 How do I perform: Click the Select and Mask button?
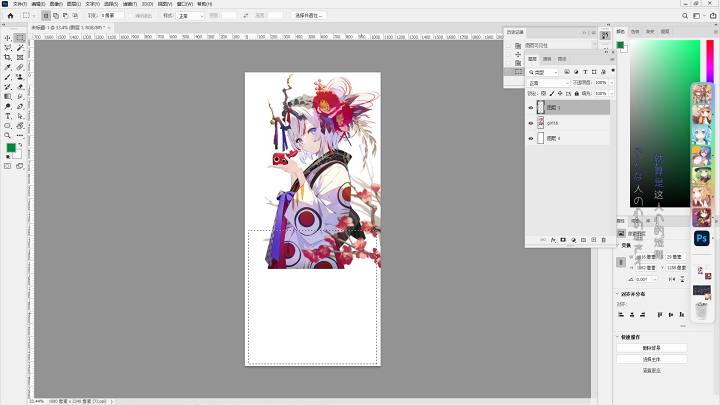(x=309, y=16)
